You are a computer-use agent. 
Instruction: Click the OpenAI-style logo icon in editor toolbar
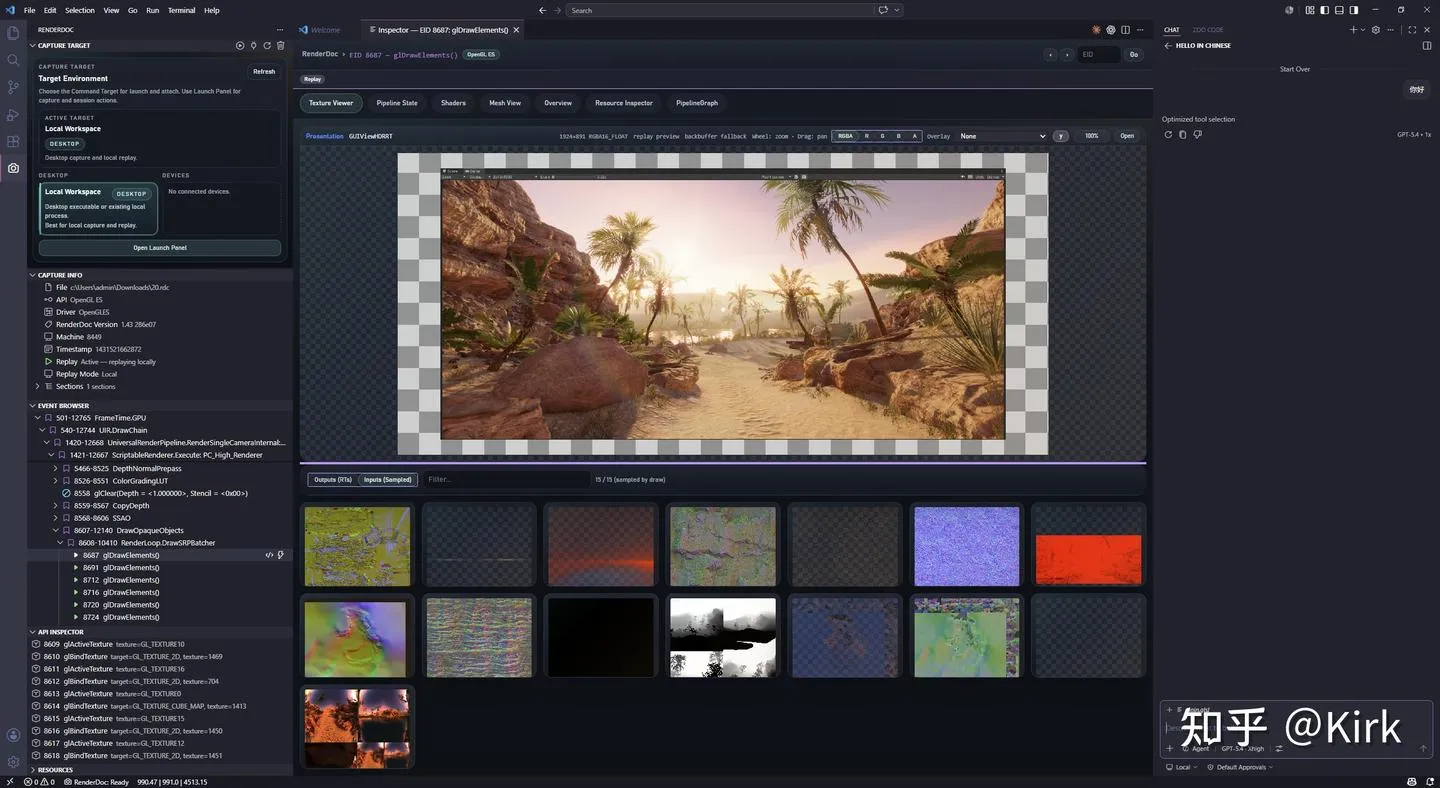click(1111, 30)
